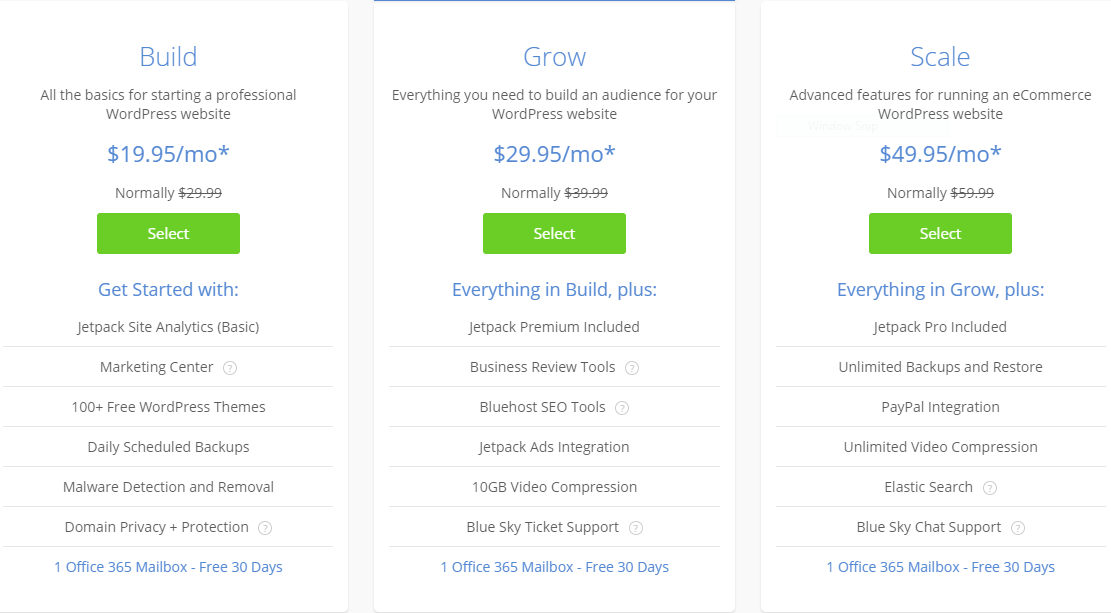1111x613 pixels.
Task: Click 'Daily Scheduled Backups' feature
Action: 168,447
